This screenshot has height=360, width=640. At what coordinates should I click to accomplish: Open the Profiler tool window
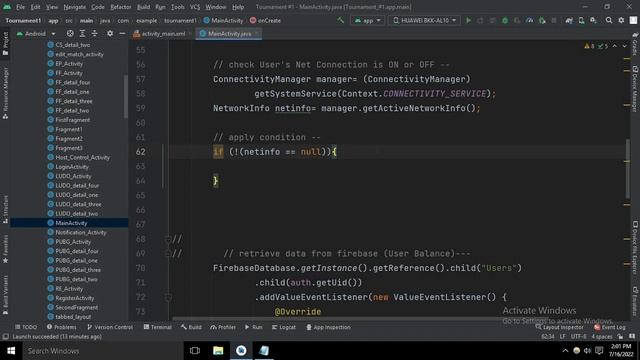pos(223,327)
